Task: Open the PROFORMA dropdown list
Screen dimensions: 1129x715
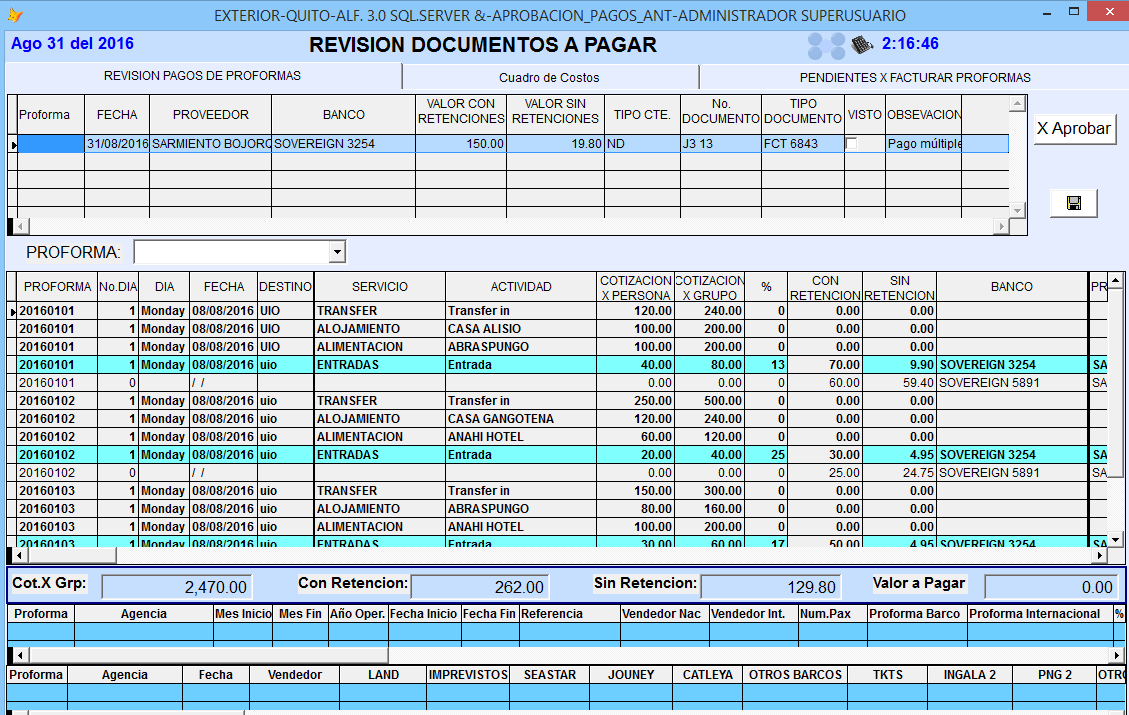Action: pyautogui.click(x=336, y=251)
